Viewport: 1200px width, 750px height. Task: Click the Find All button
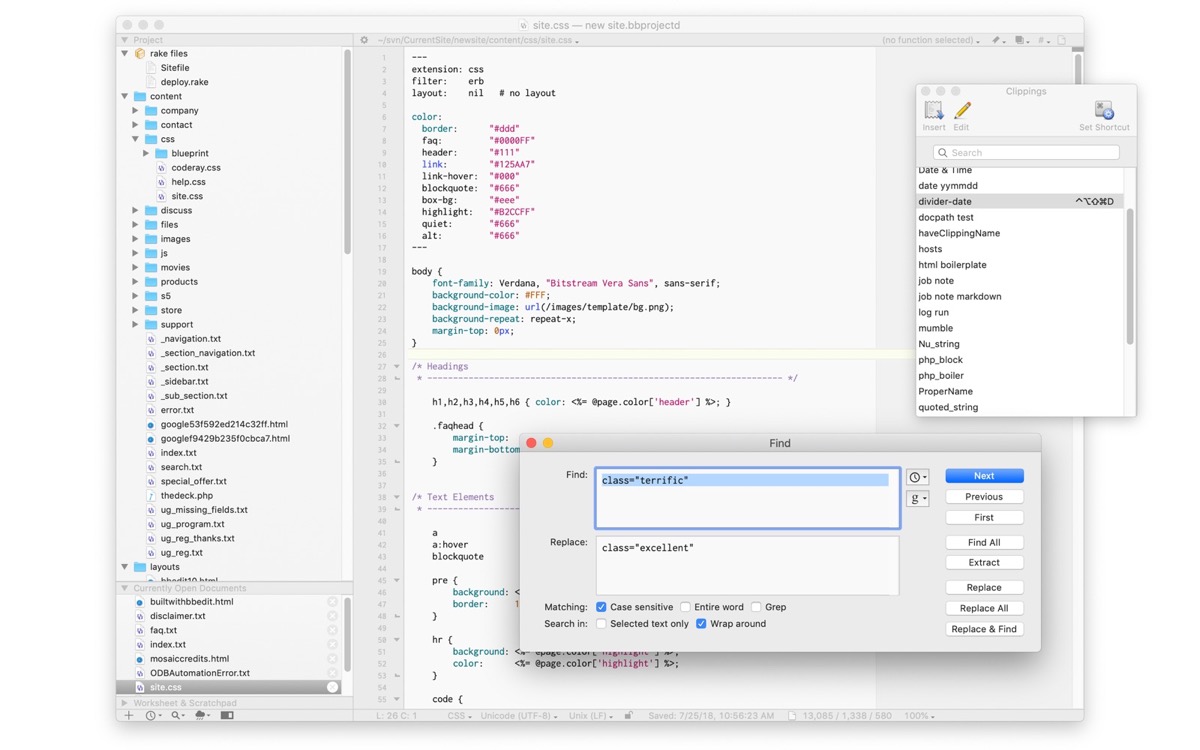pyautogui.click(x=983, y=542)
